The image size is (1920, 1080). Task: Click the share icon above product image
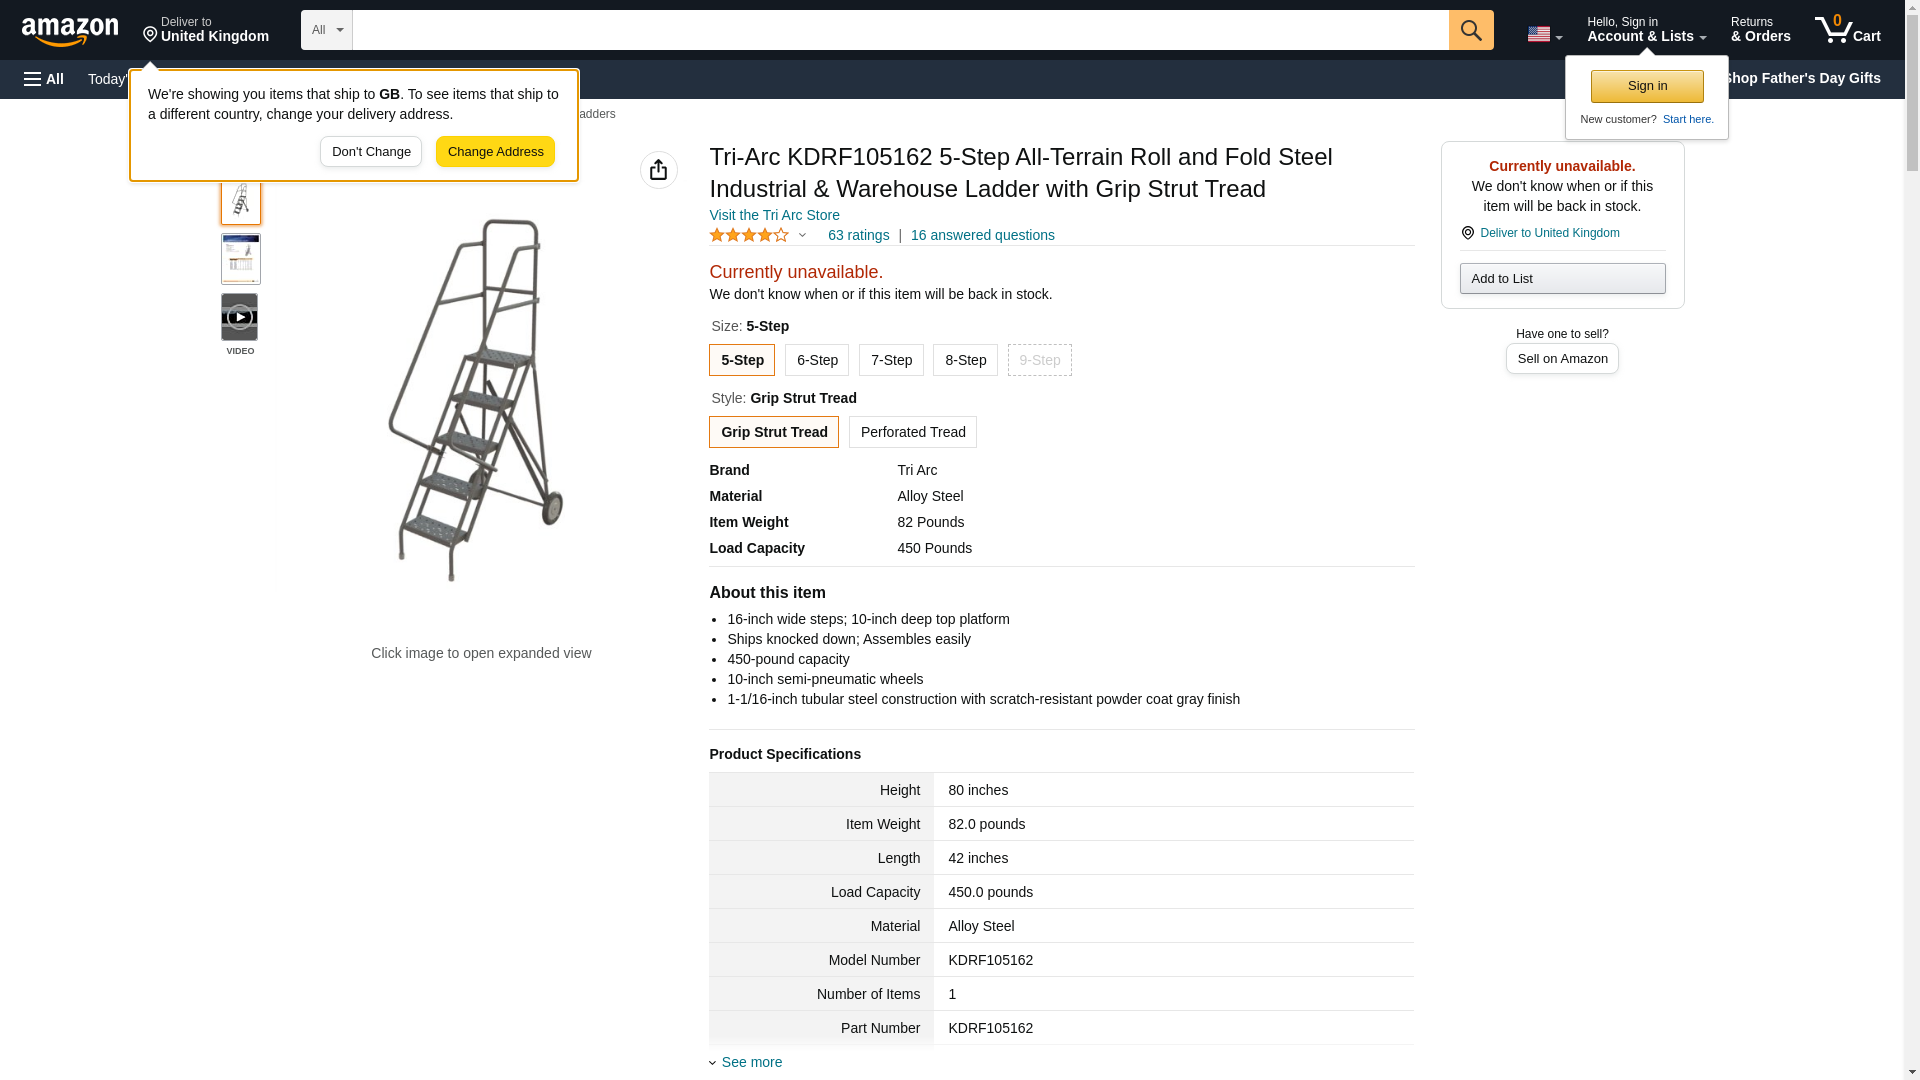pos(658,170)
